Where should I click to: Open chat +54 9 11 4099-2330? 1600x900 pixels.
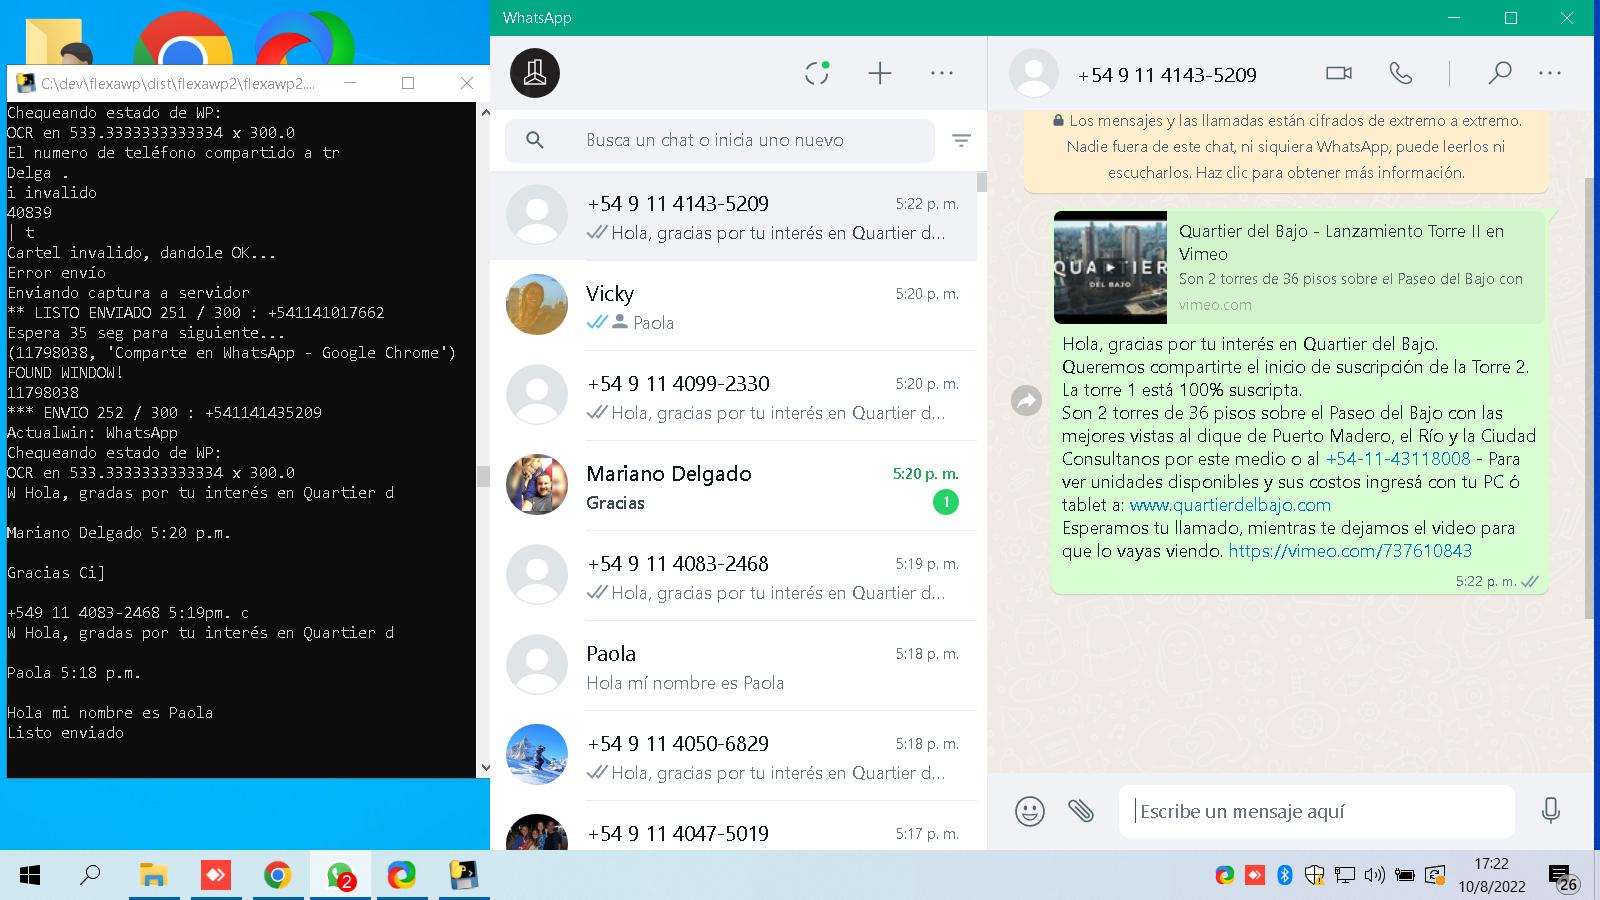pyautogui.click(x=733, y=396)
